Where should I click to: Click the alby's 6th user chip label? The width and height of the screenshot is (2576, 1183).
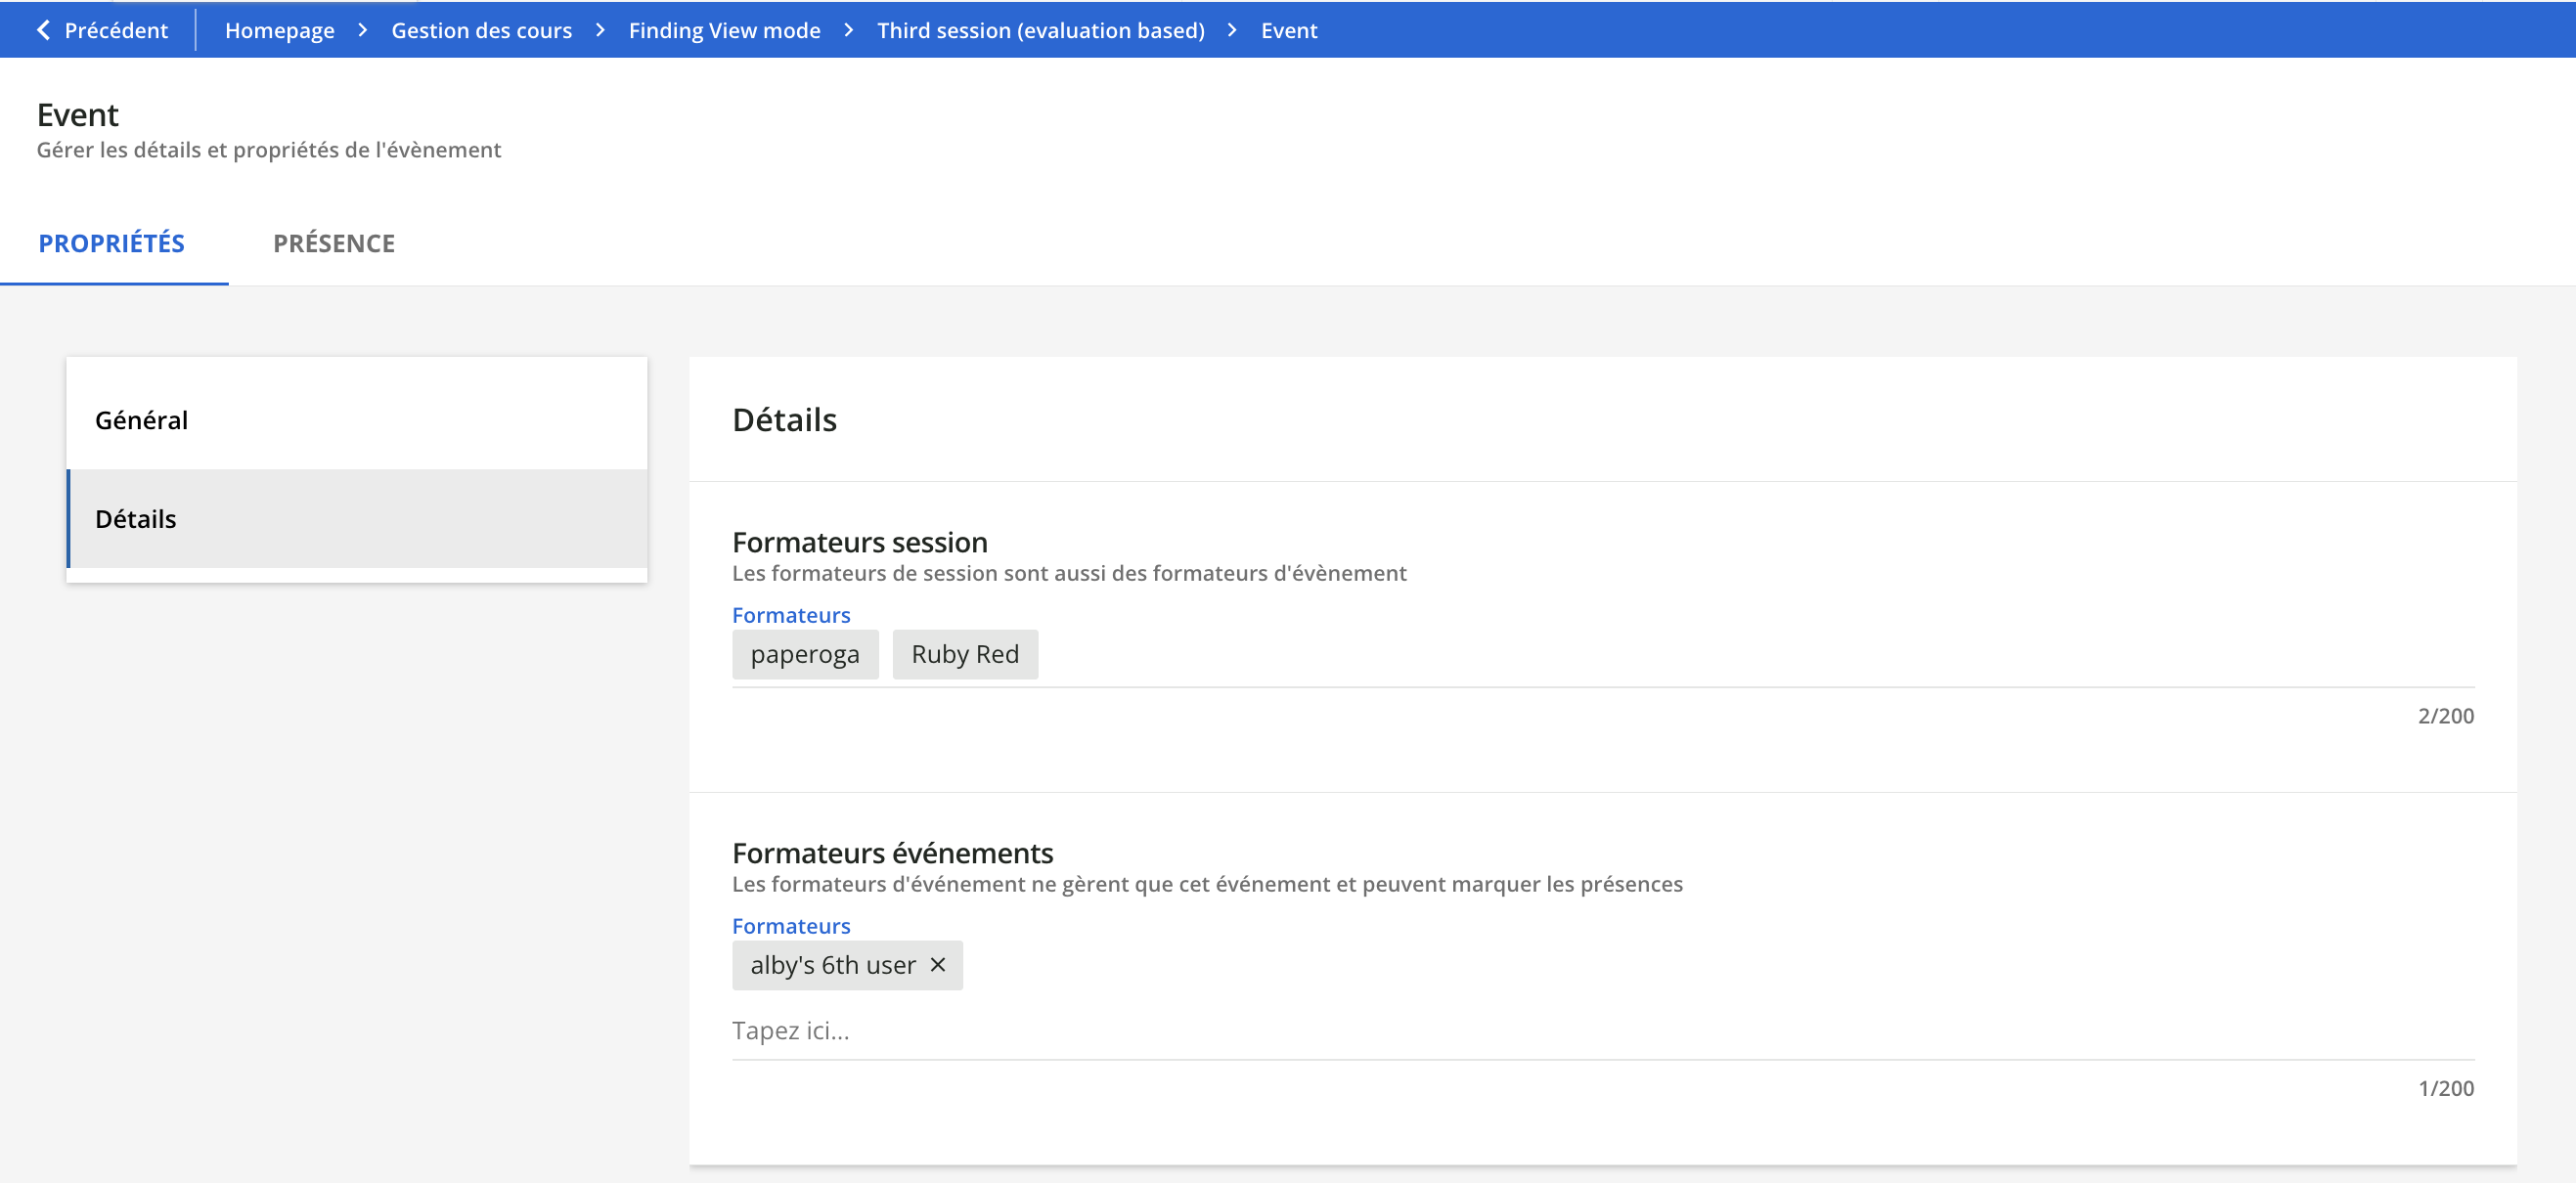[x=832, y=965]
